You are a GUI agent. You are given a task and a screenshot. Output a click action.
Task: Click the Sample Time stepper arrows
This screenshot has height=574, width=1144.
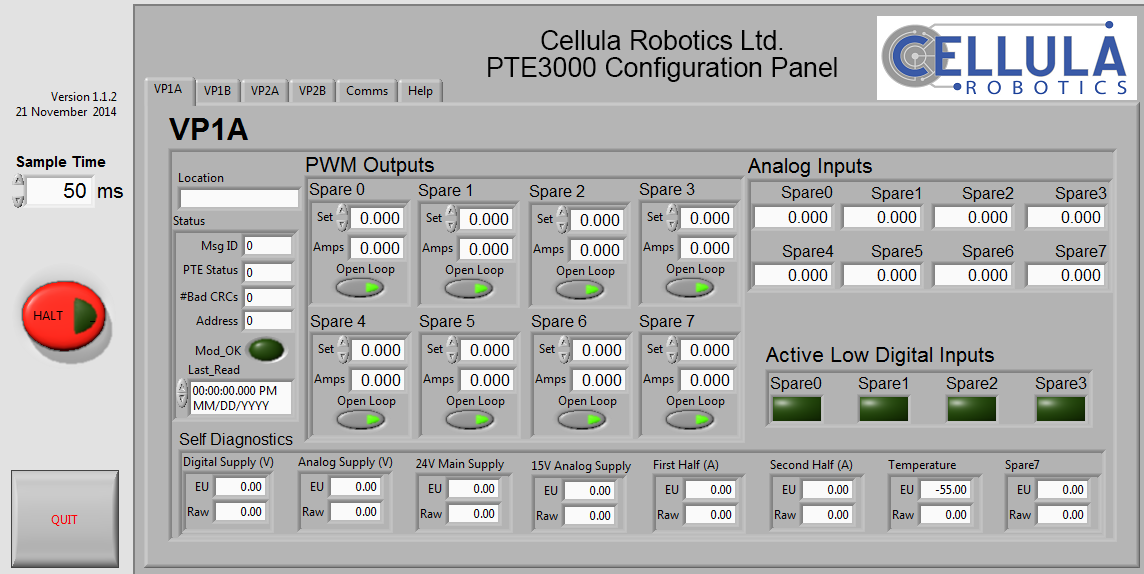coord(18,191)
